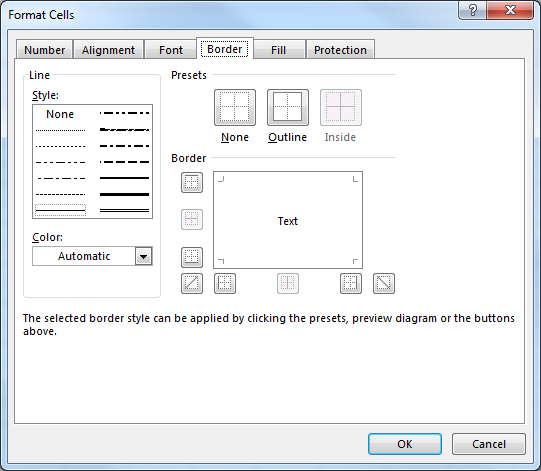Confirm with the OK button

[405, 444]
